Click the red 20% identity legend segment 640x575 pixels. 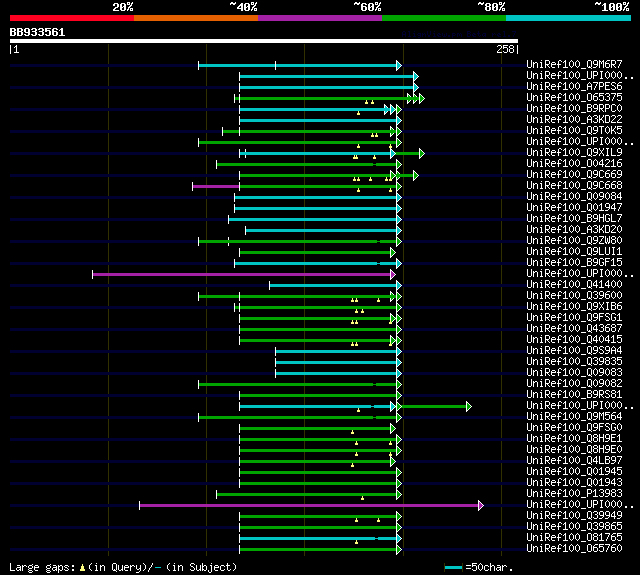[x=72, y=18]
